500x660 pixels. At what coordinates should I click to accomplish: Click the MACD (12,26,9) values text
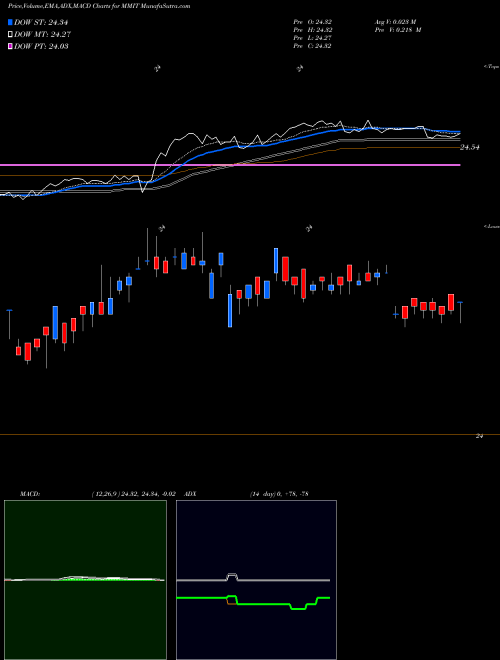coord(133,494)
